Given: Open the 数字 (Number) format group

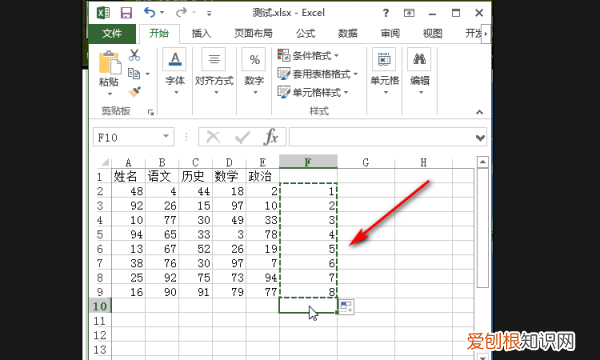Looking at the screenshot, I should pyautogui.click(x=254, y=71).
